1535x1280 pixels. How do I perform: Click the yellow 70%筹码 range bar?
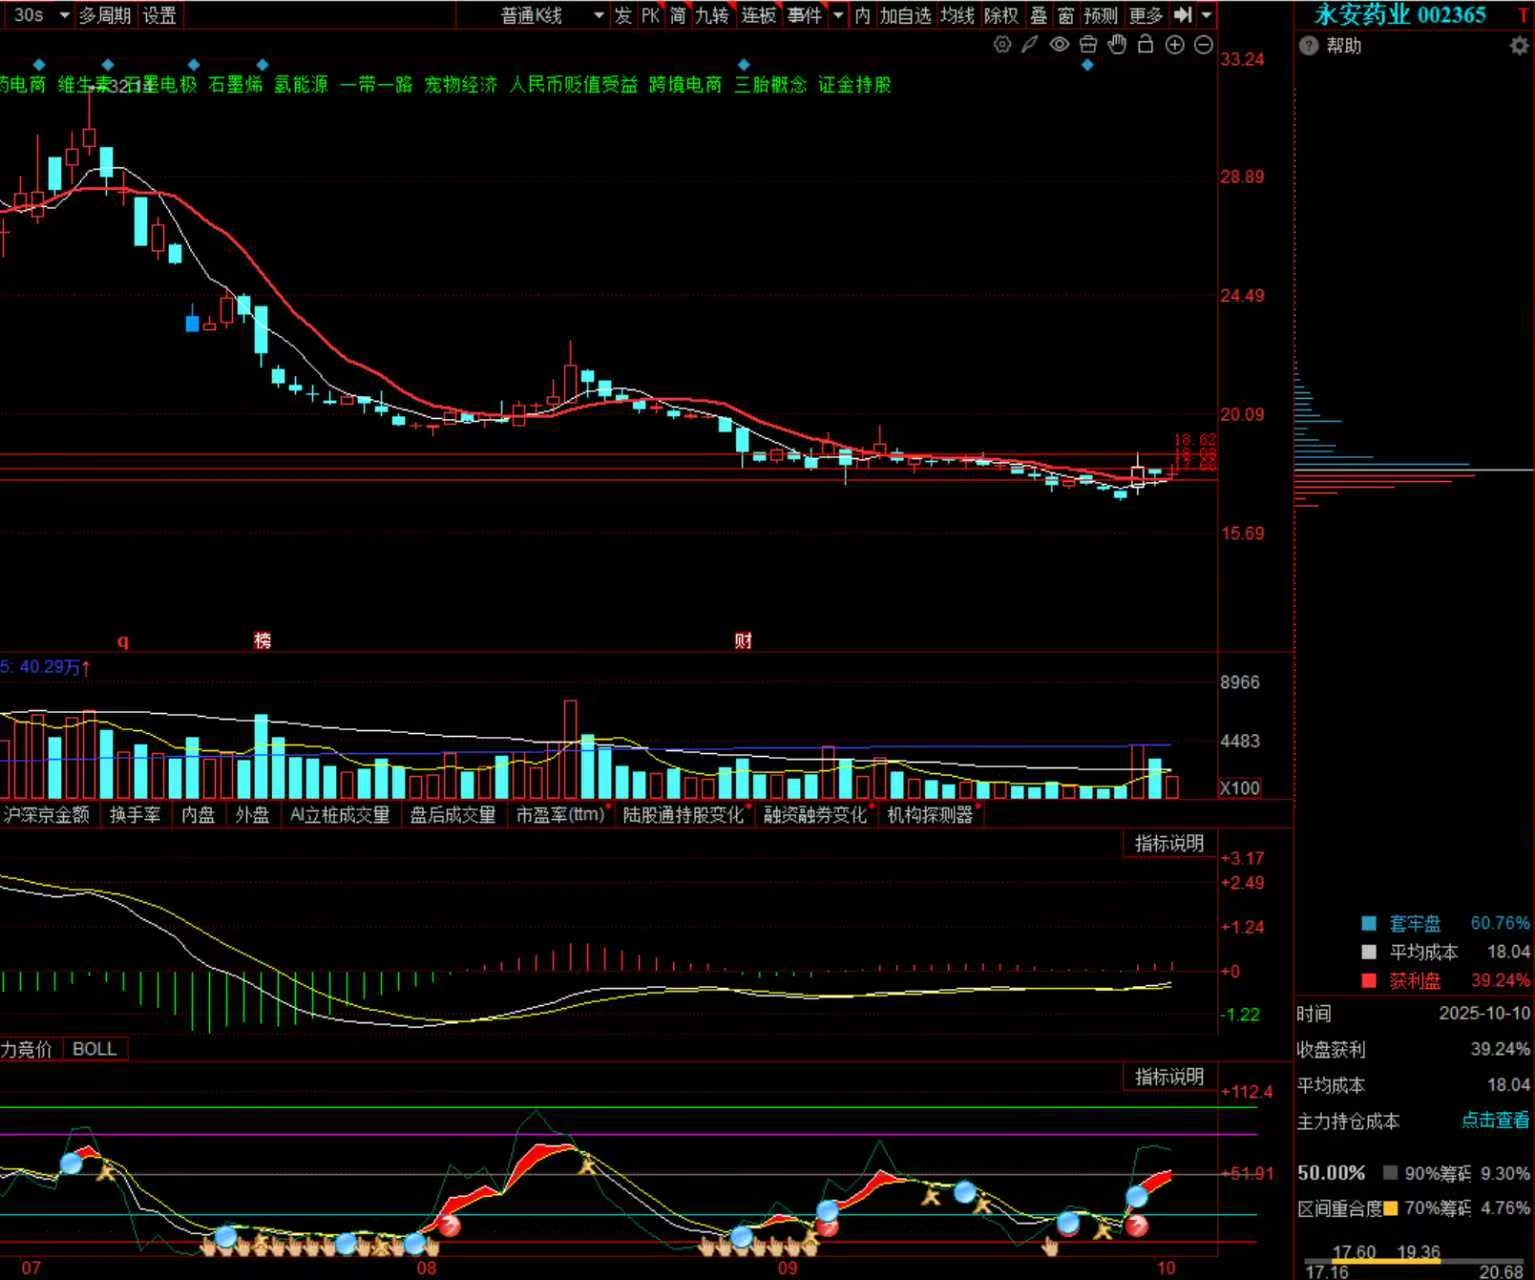1389,1261
